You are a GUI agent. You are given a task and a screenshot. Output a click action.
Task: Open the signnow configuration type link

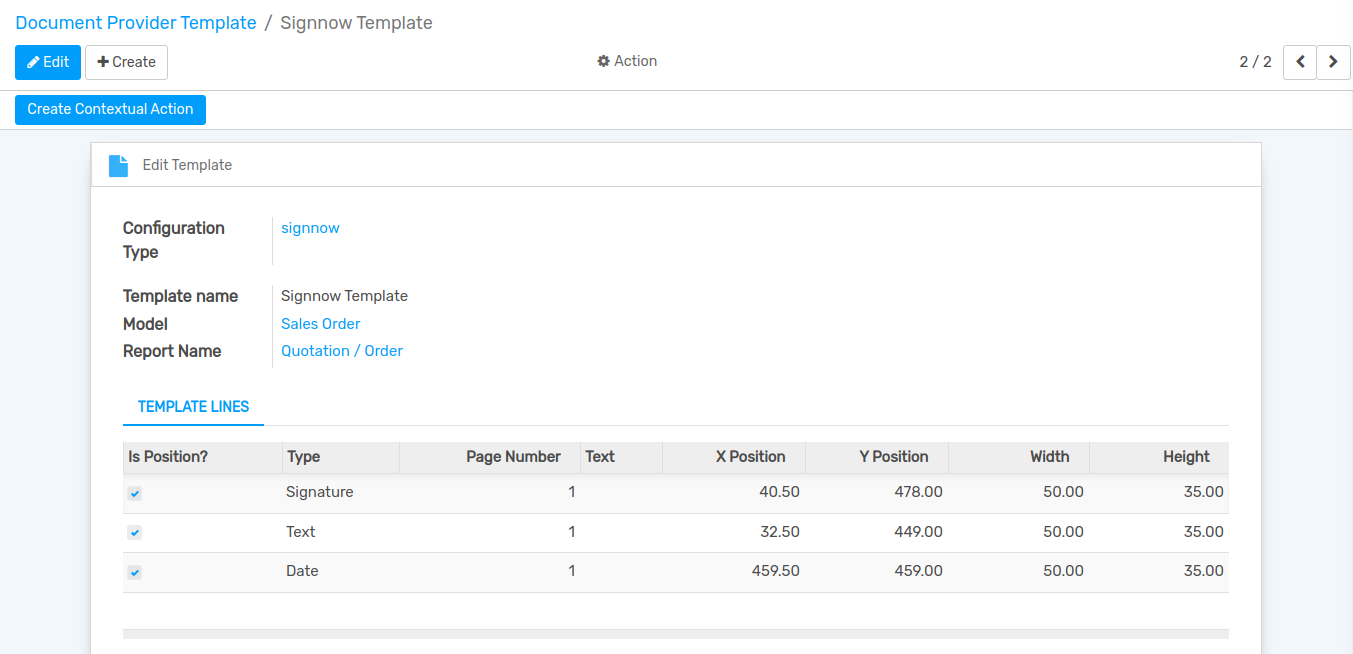[x=310, y=228]
